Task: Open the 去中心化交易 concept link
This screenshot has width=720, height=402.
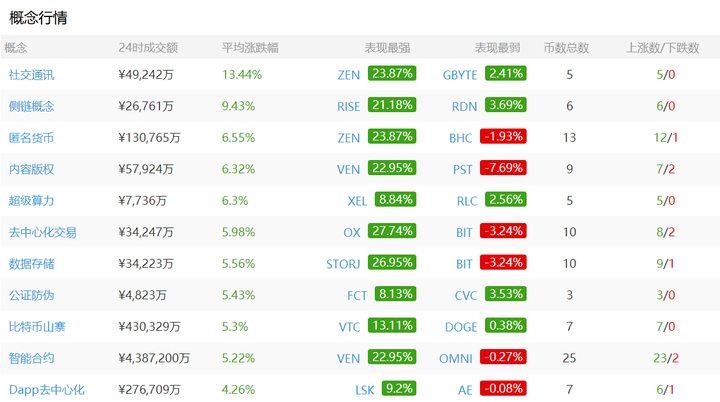Action: coord(43,232)
